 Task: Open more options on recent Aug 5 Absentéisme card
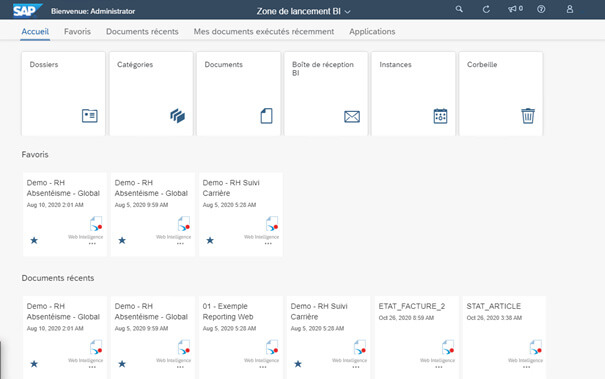click(x=180, y=367)
